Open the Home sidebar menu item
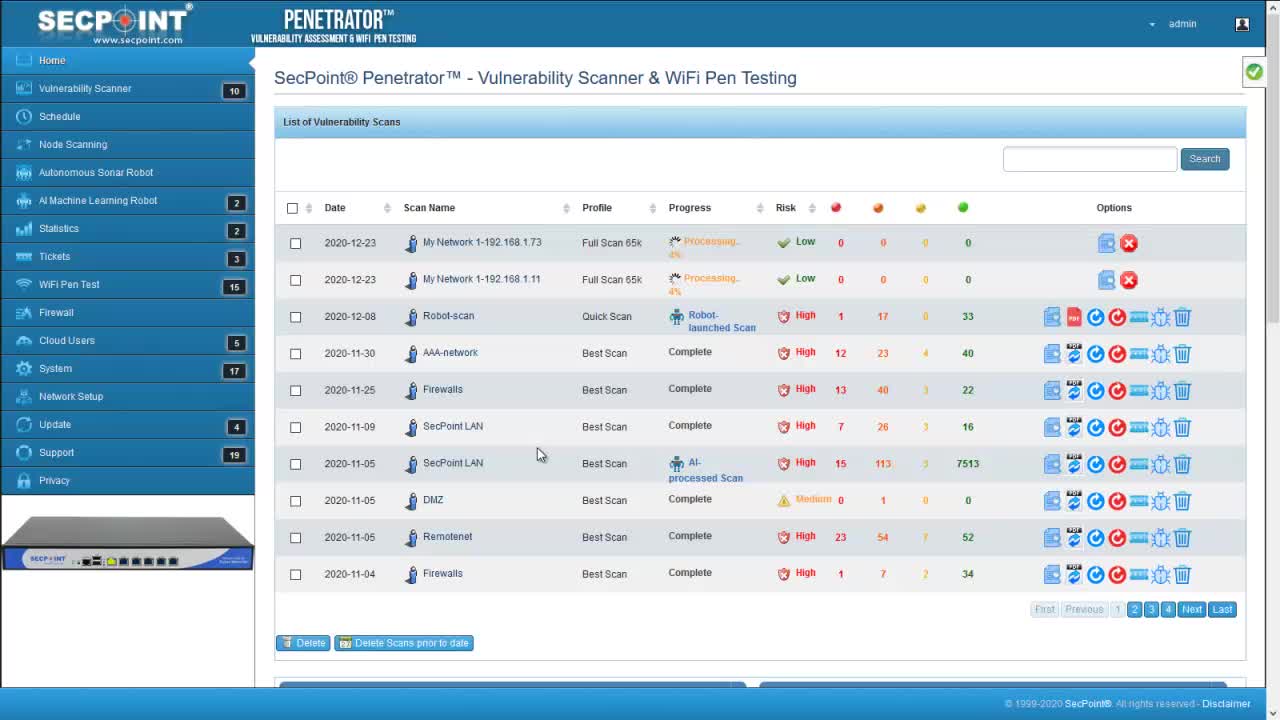 click(x=127, y=60)
